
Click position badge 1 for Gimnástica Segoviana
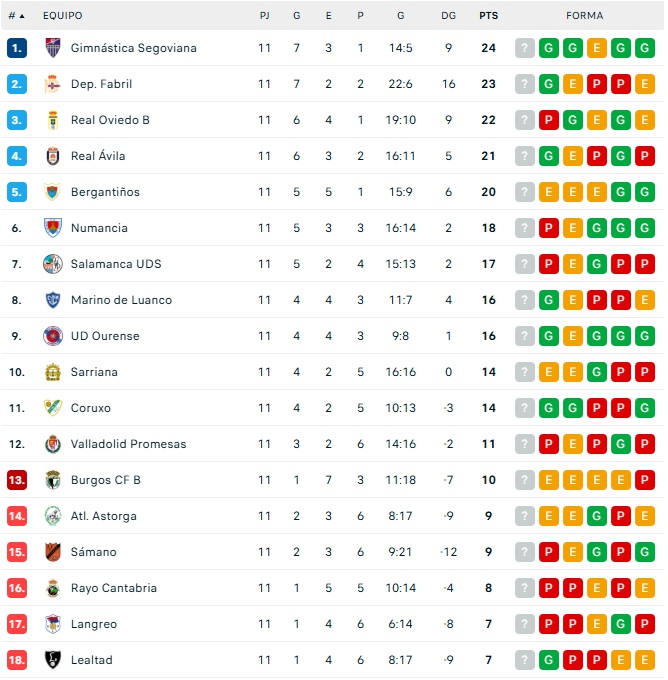[x=16, y=48]
